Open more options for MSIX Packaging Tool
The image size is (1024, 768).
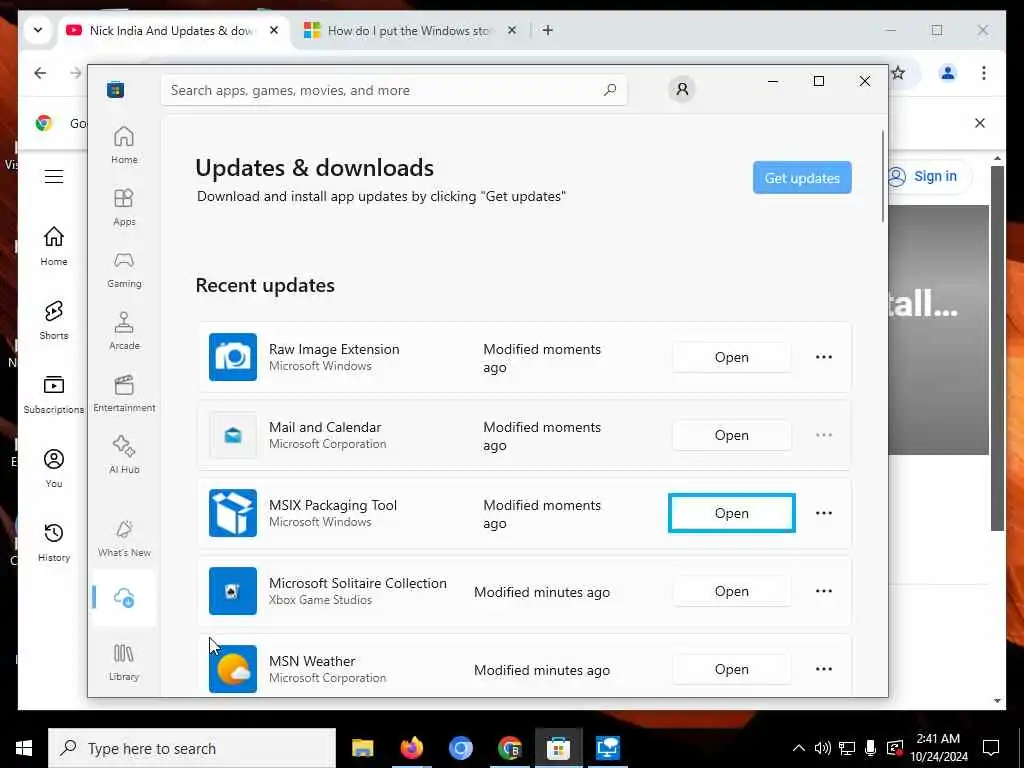(824, 513)
